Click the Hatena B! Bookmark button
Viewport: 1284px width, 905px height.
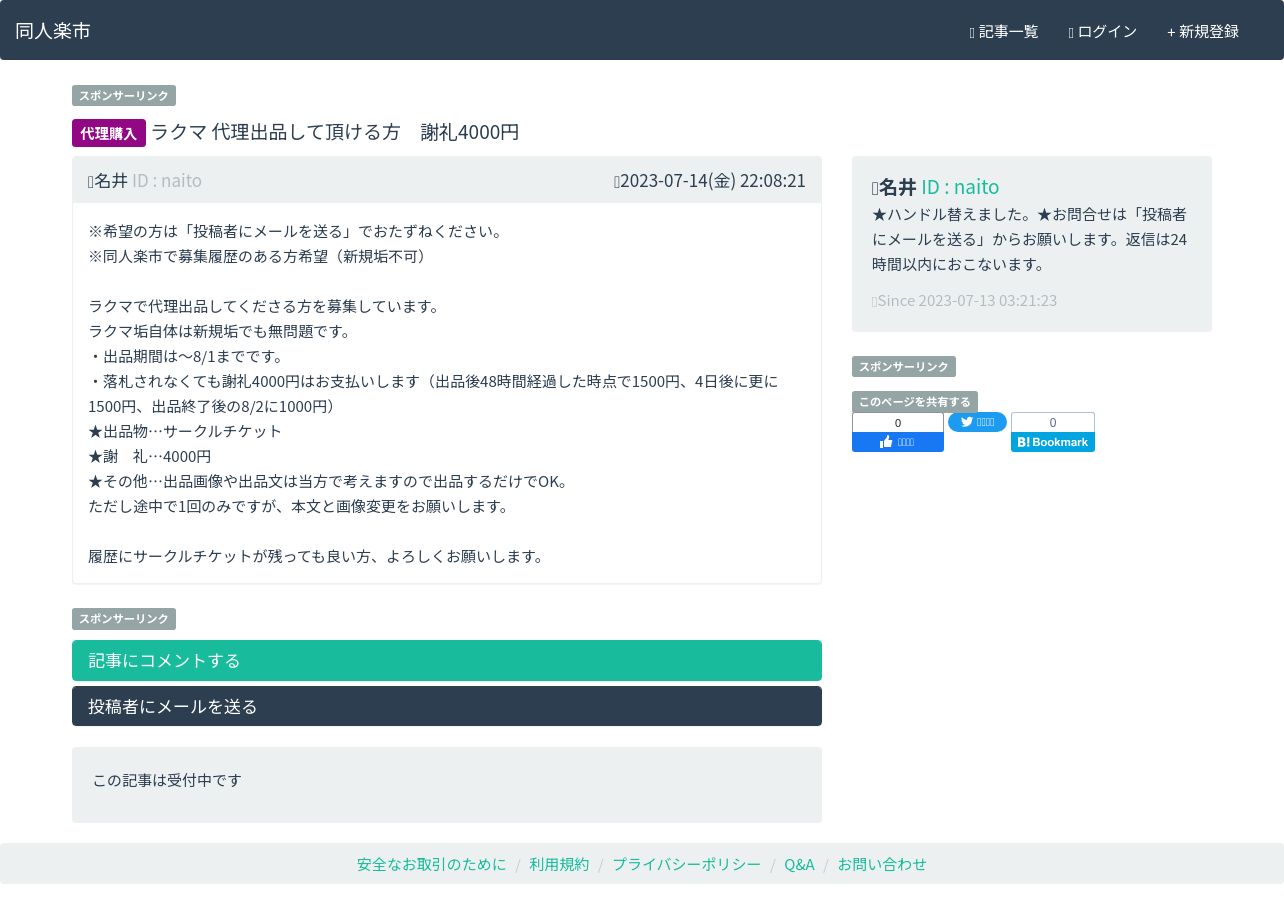1053,442
